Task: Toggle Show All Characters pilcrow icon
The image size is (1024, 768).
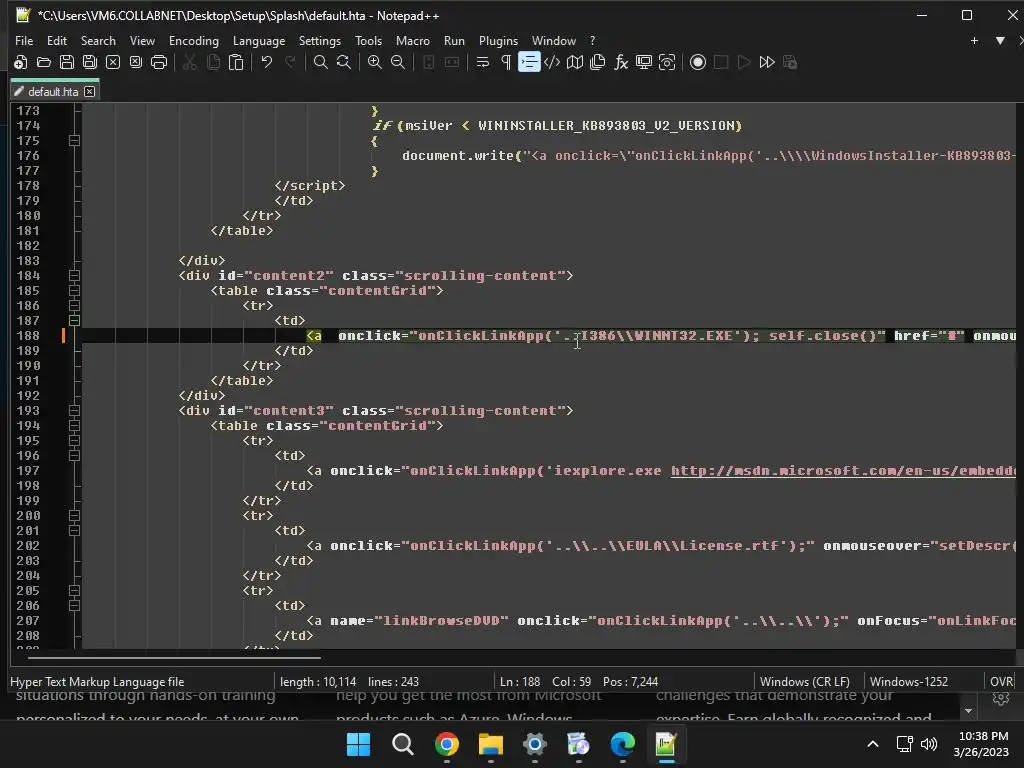Action: pyautogui.click(x=505, y=62)
